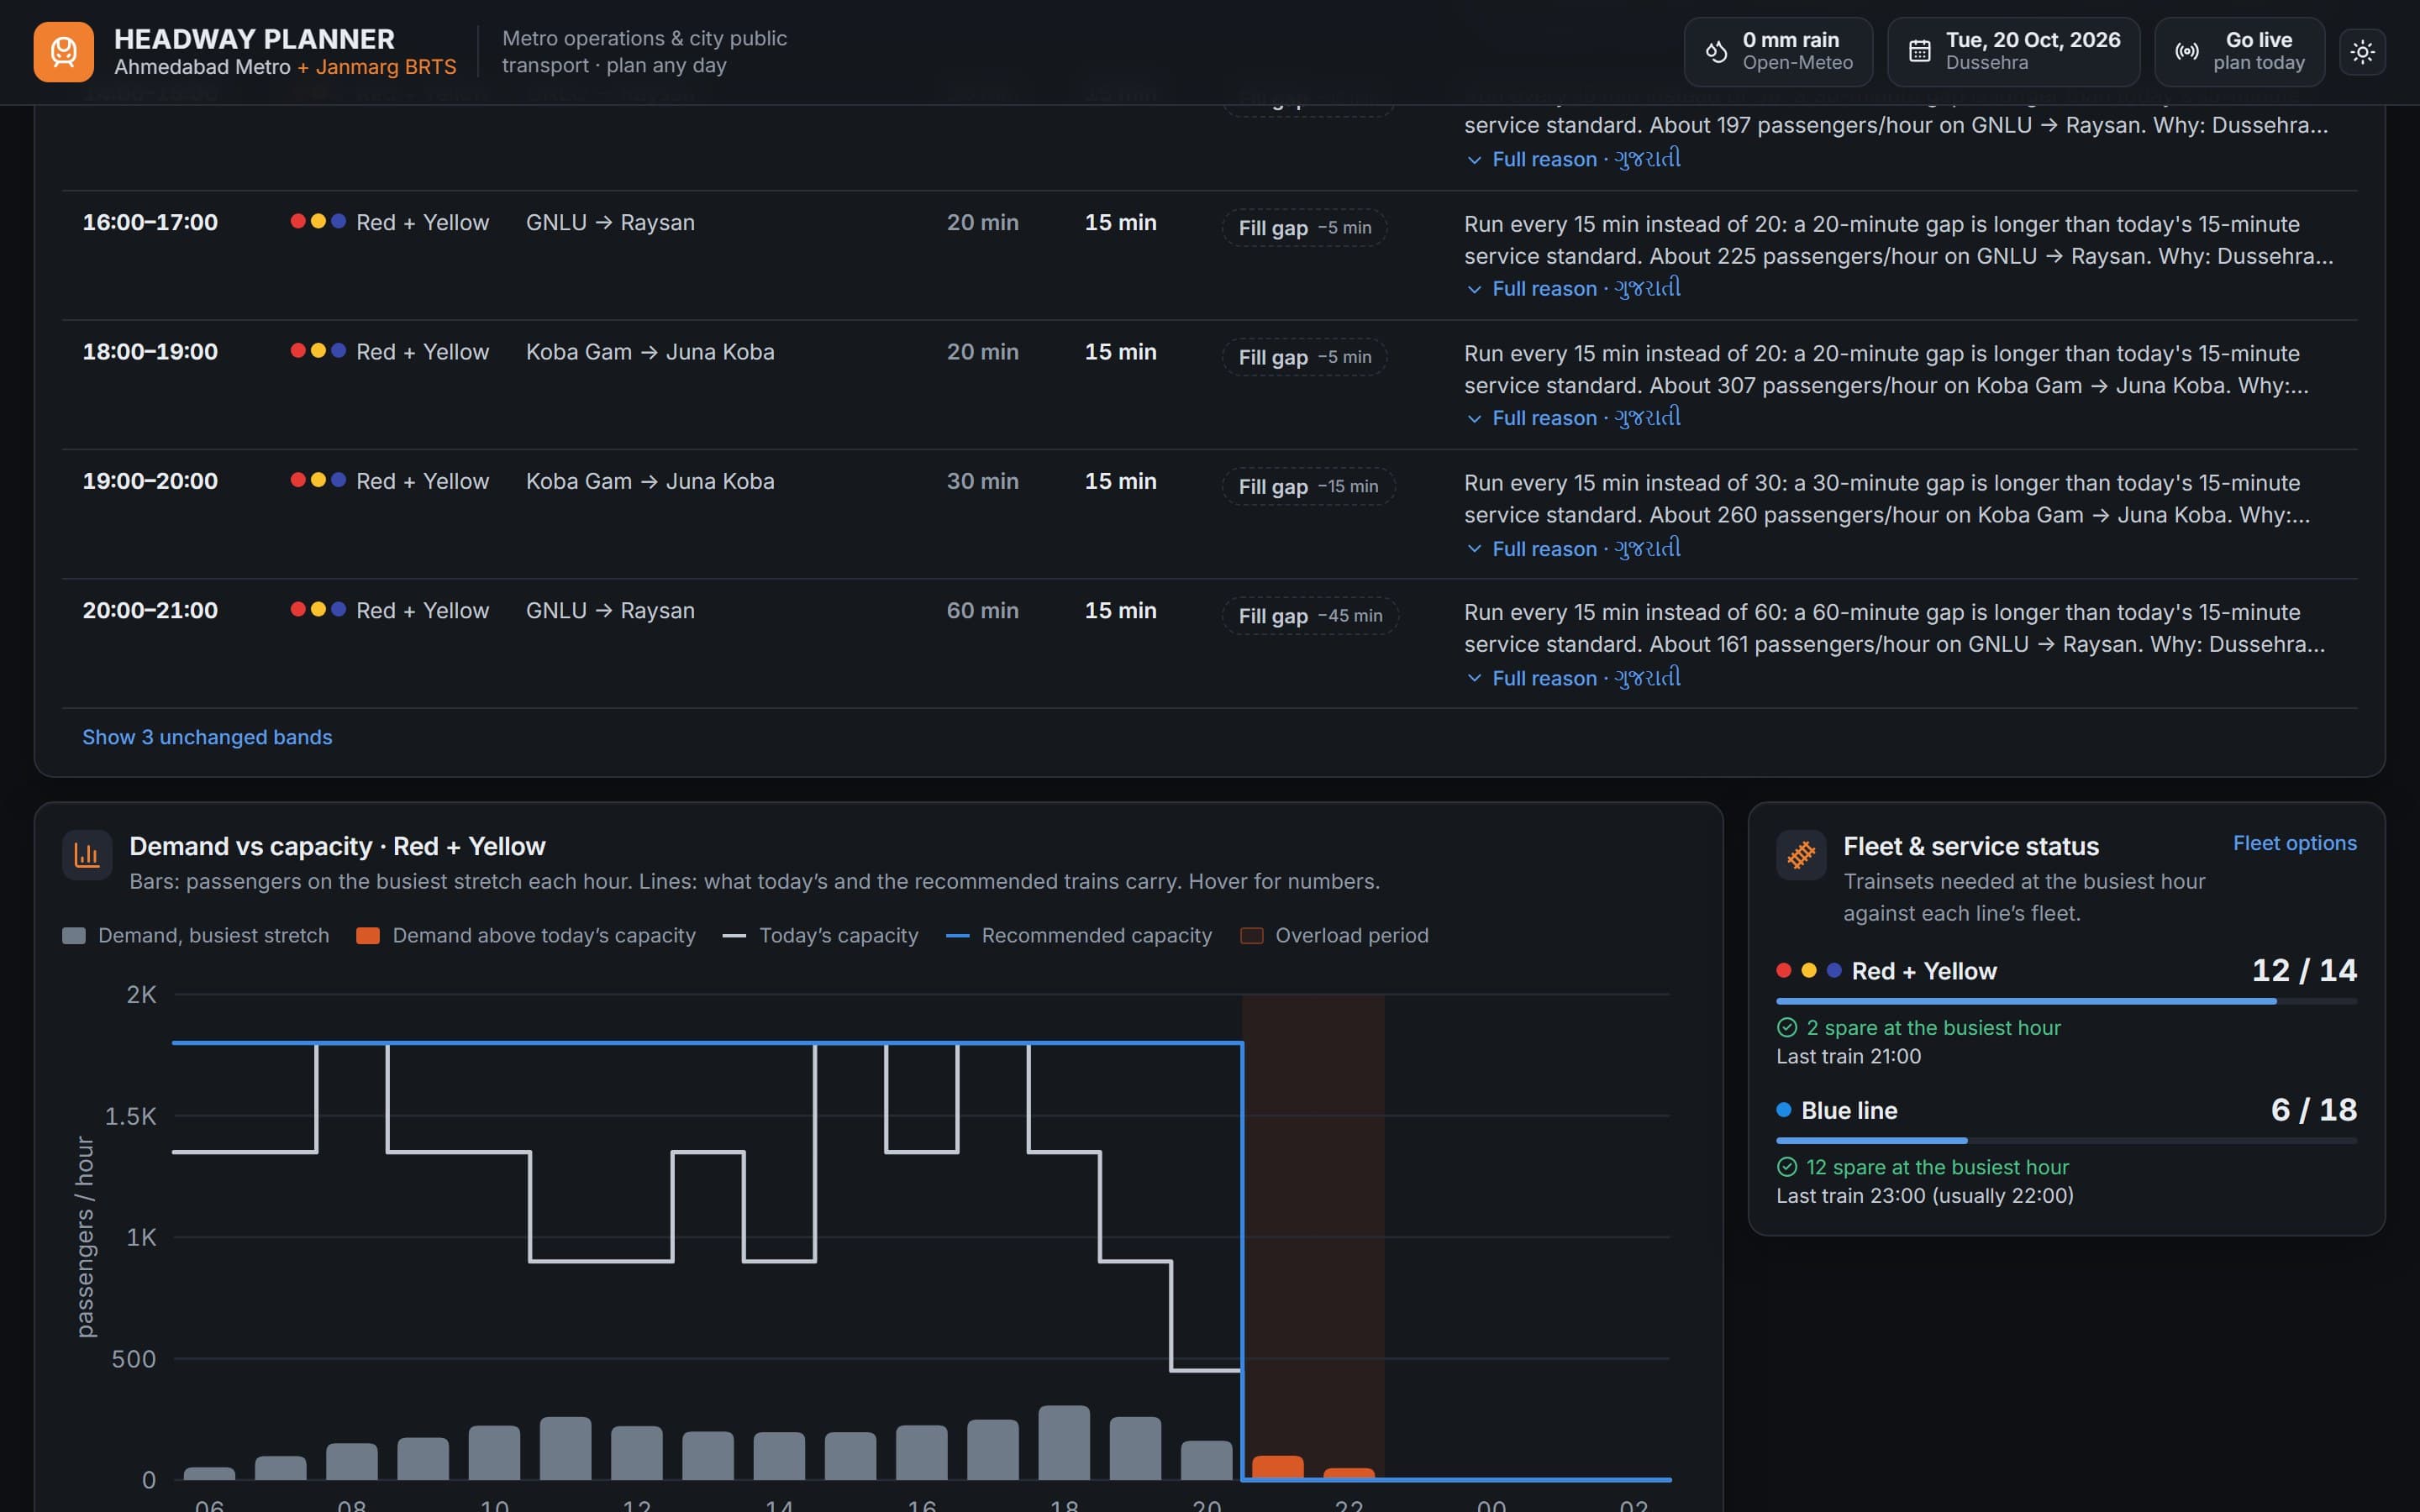Click the 18:00–19:00 time band
Screen dimensions: 2420x1512
[x=150, y=352]
